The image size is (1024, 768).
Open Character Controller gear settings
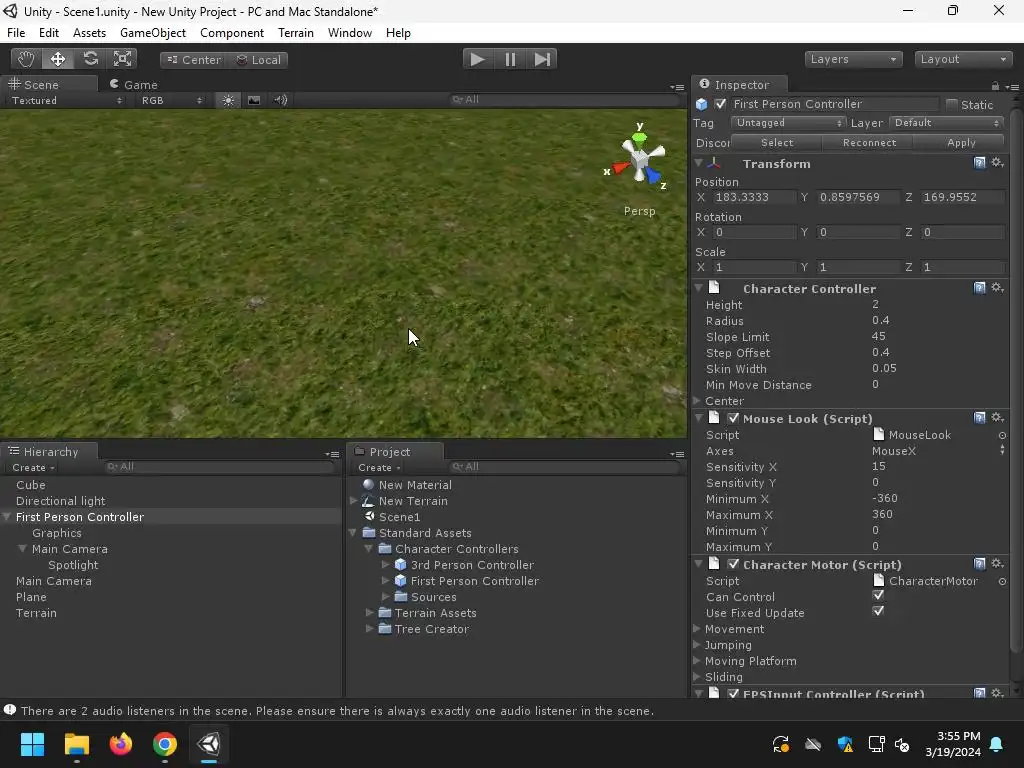coord(998,288)
